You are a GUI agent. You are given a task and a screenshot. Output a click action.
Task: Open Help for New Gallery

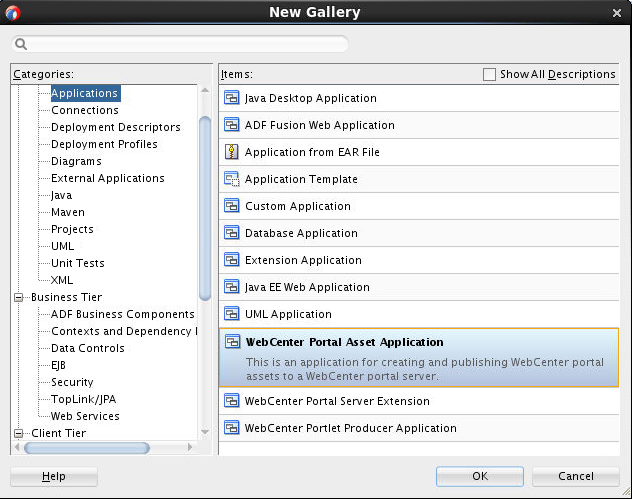click(54, 476)
